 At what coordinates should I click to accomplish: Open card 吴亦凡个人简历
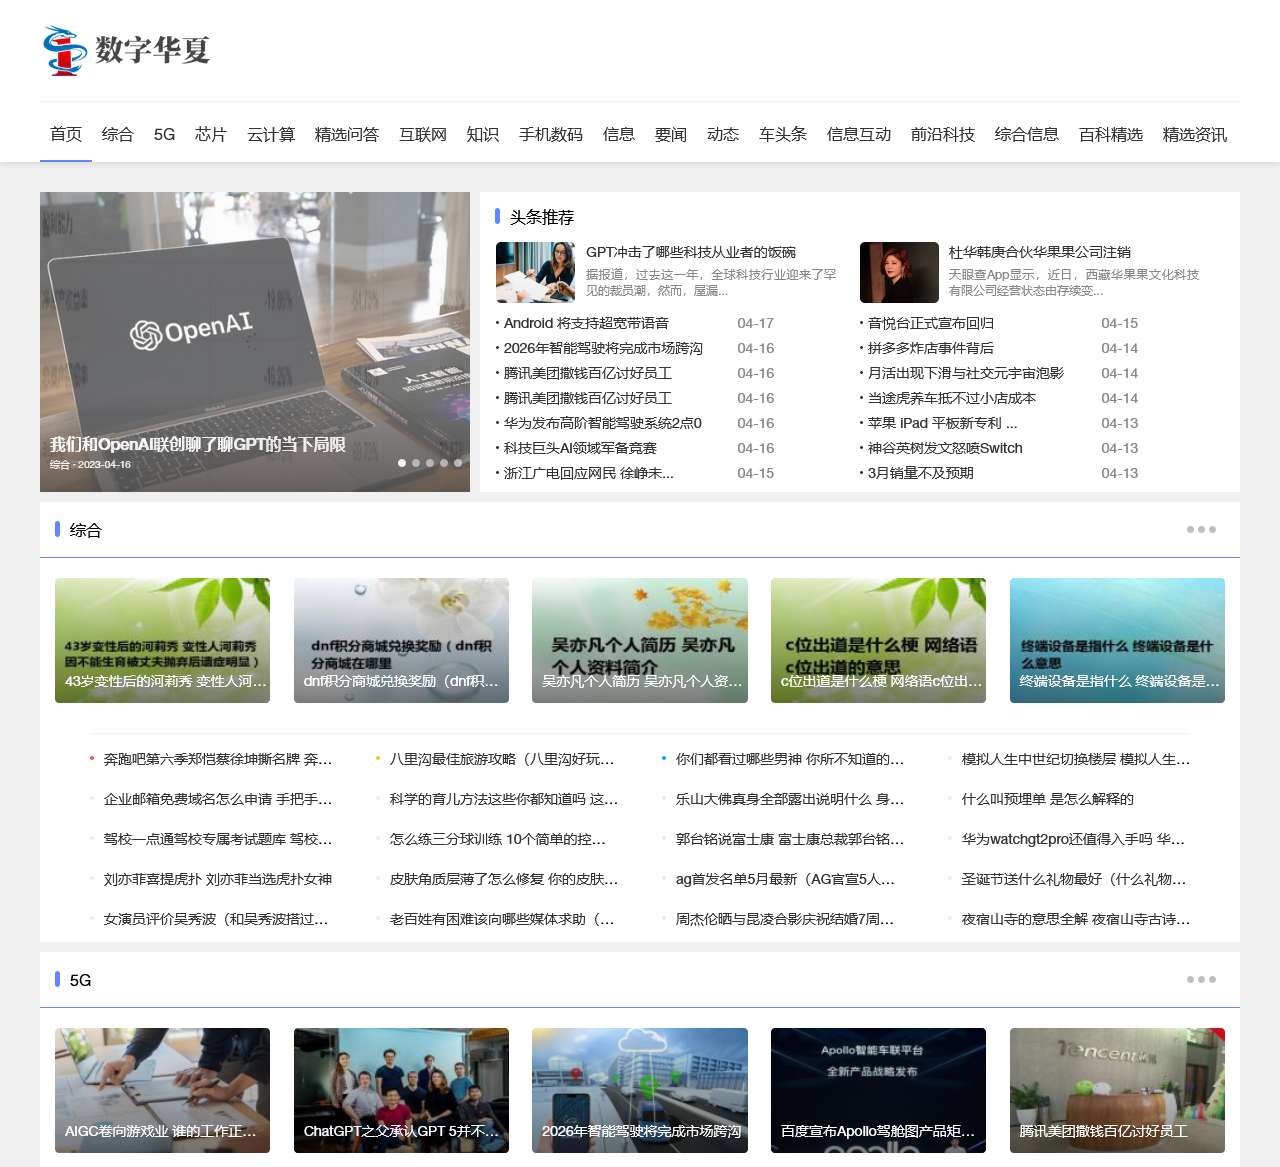tap(640, 640)
